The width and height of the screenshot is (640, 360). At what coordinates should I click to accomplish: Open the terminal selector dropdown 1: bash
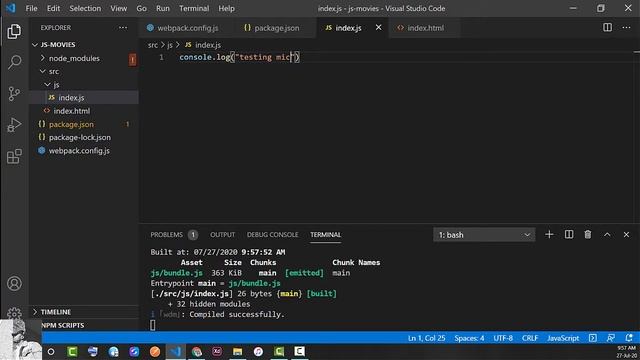[484, 235]
